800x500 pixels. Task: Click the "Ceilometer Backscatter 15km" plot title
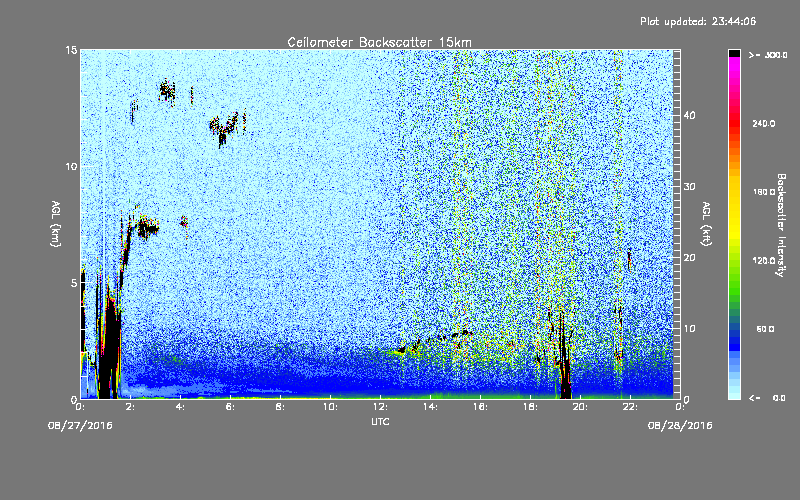[379, 42]
